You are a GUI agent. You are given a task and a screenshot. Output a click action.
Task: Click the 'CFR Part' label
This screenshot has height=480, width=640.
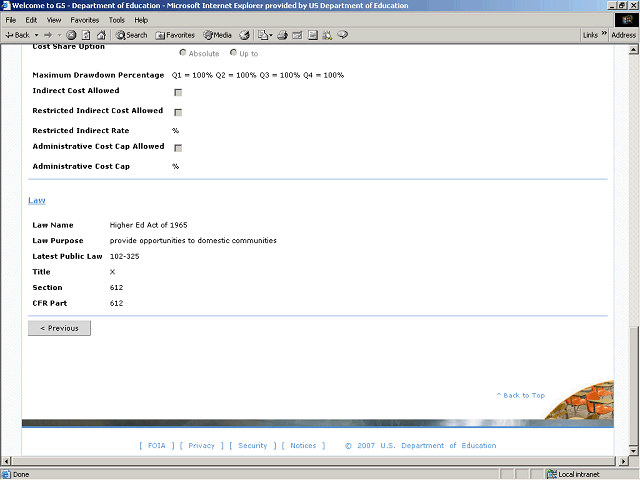[50, 303]
